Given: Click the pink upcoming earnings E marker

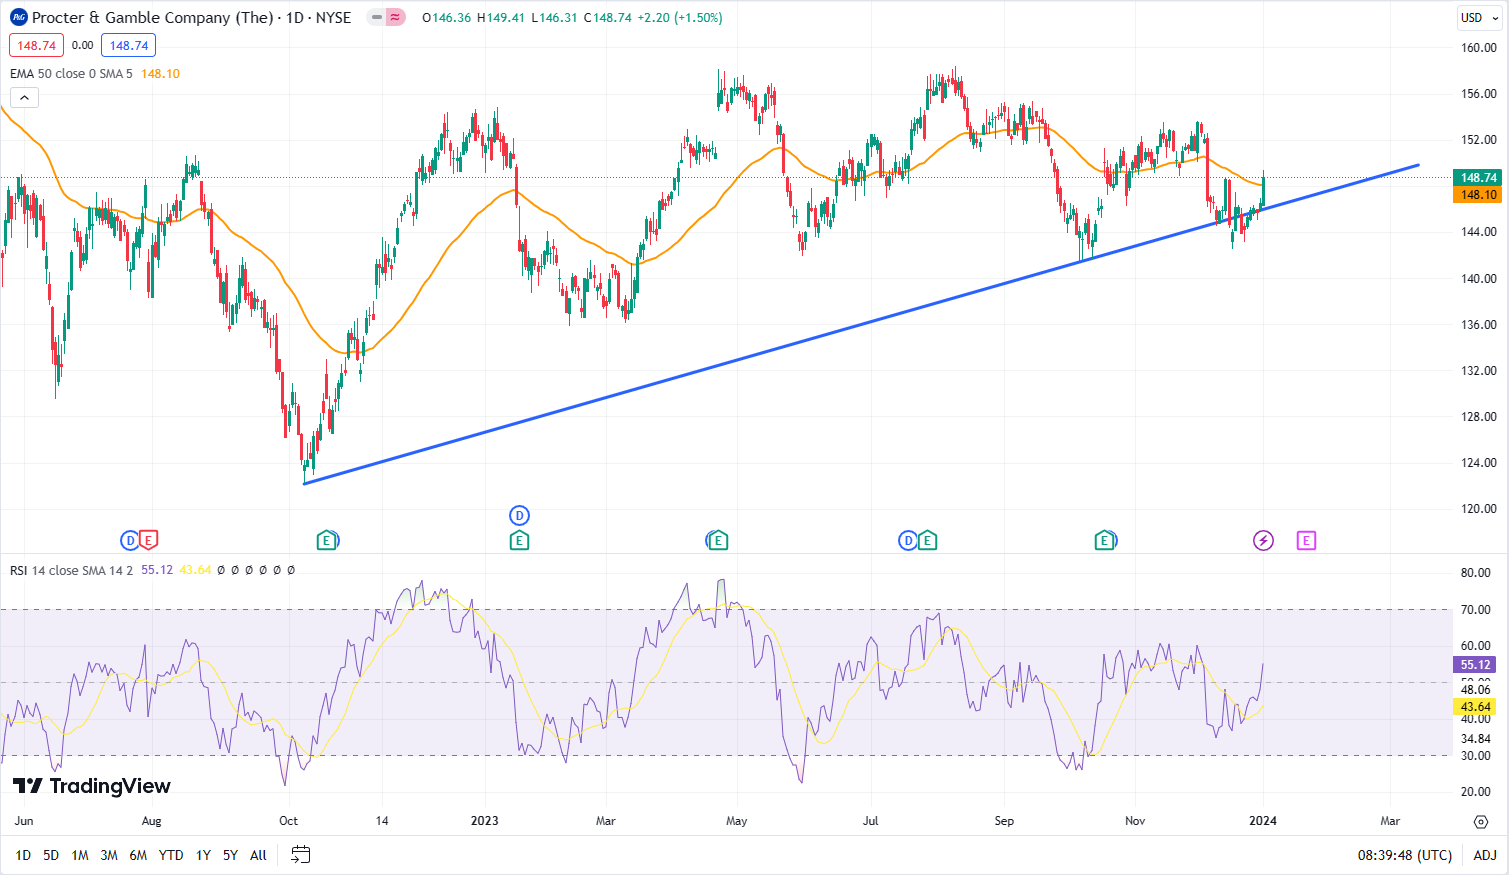Looking at the screenshot, I should tap(1306, 541).
